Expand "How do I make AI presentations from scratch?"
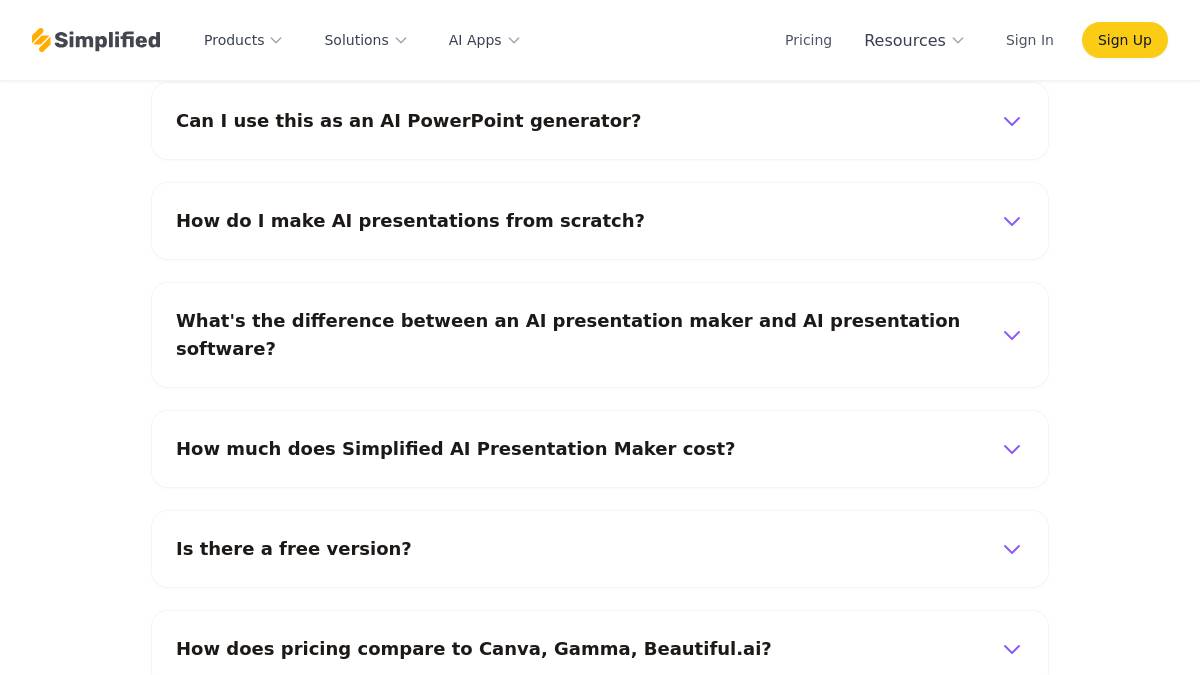The width and height of the screenshot is (1200, 675). point(410,221)
